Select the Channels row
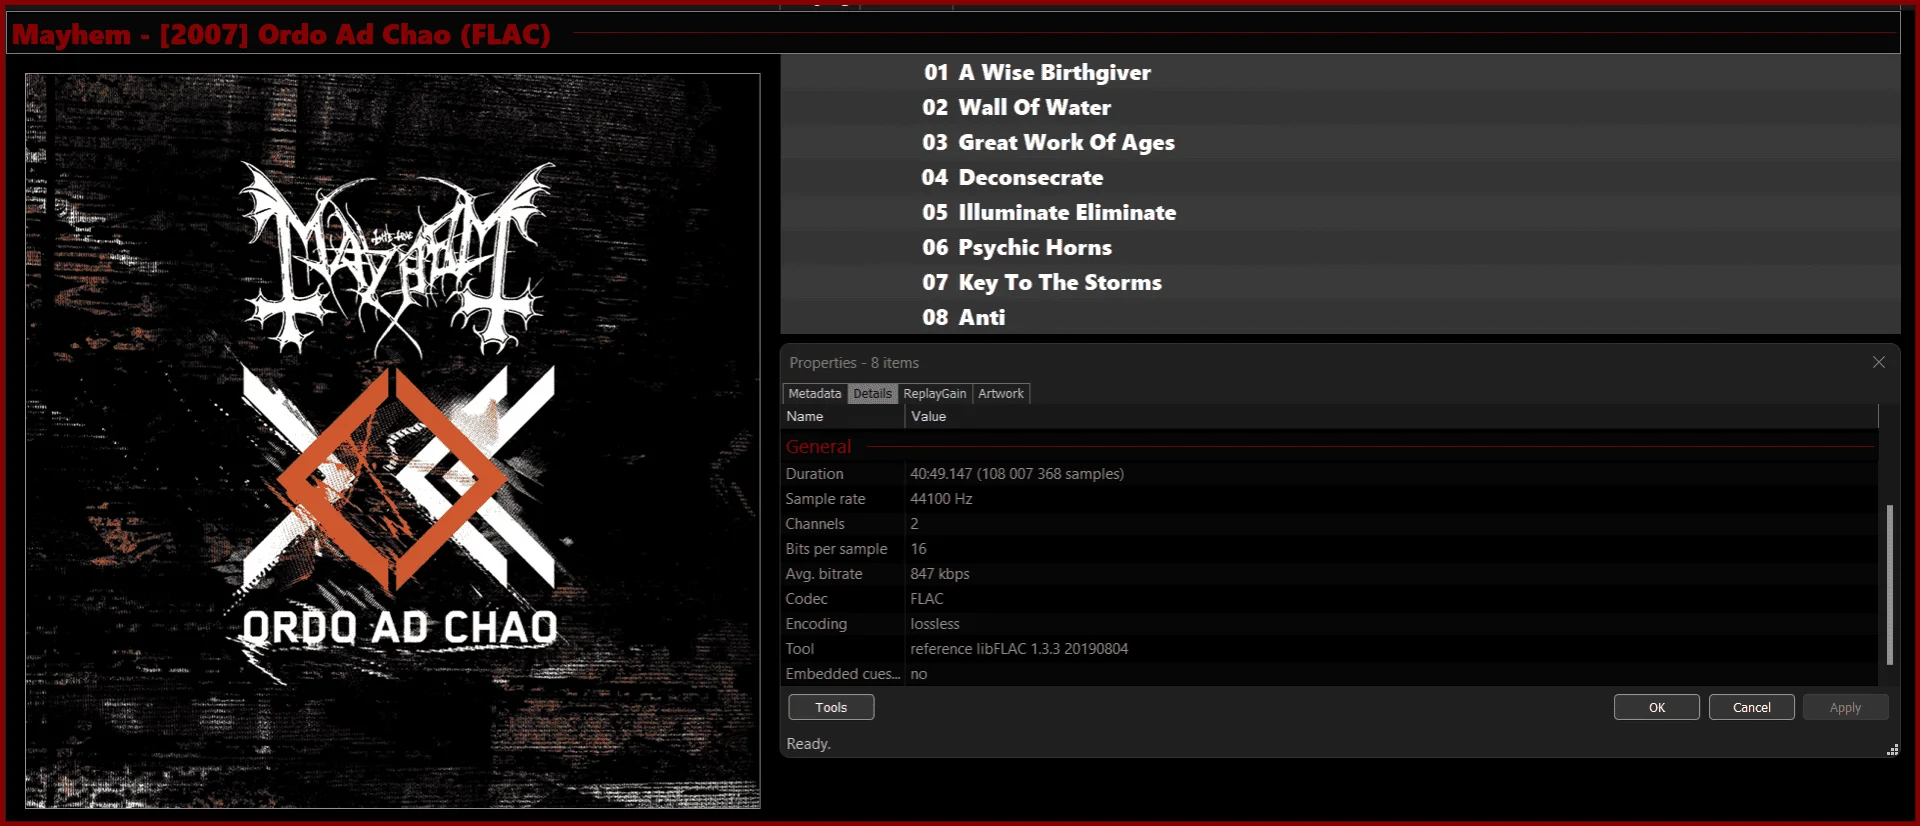Viewport: 1920px width, 826px height. (1330, 524)
